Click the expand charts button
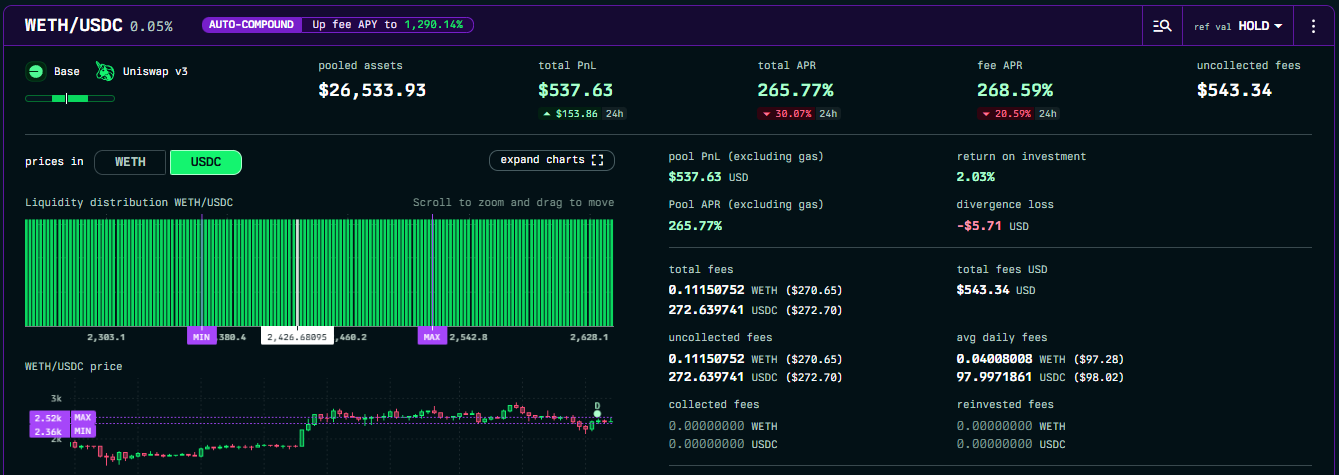The image size is (1339, 475). [x=551, y=160]
